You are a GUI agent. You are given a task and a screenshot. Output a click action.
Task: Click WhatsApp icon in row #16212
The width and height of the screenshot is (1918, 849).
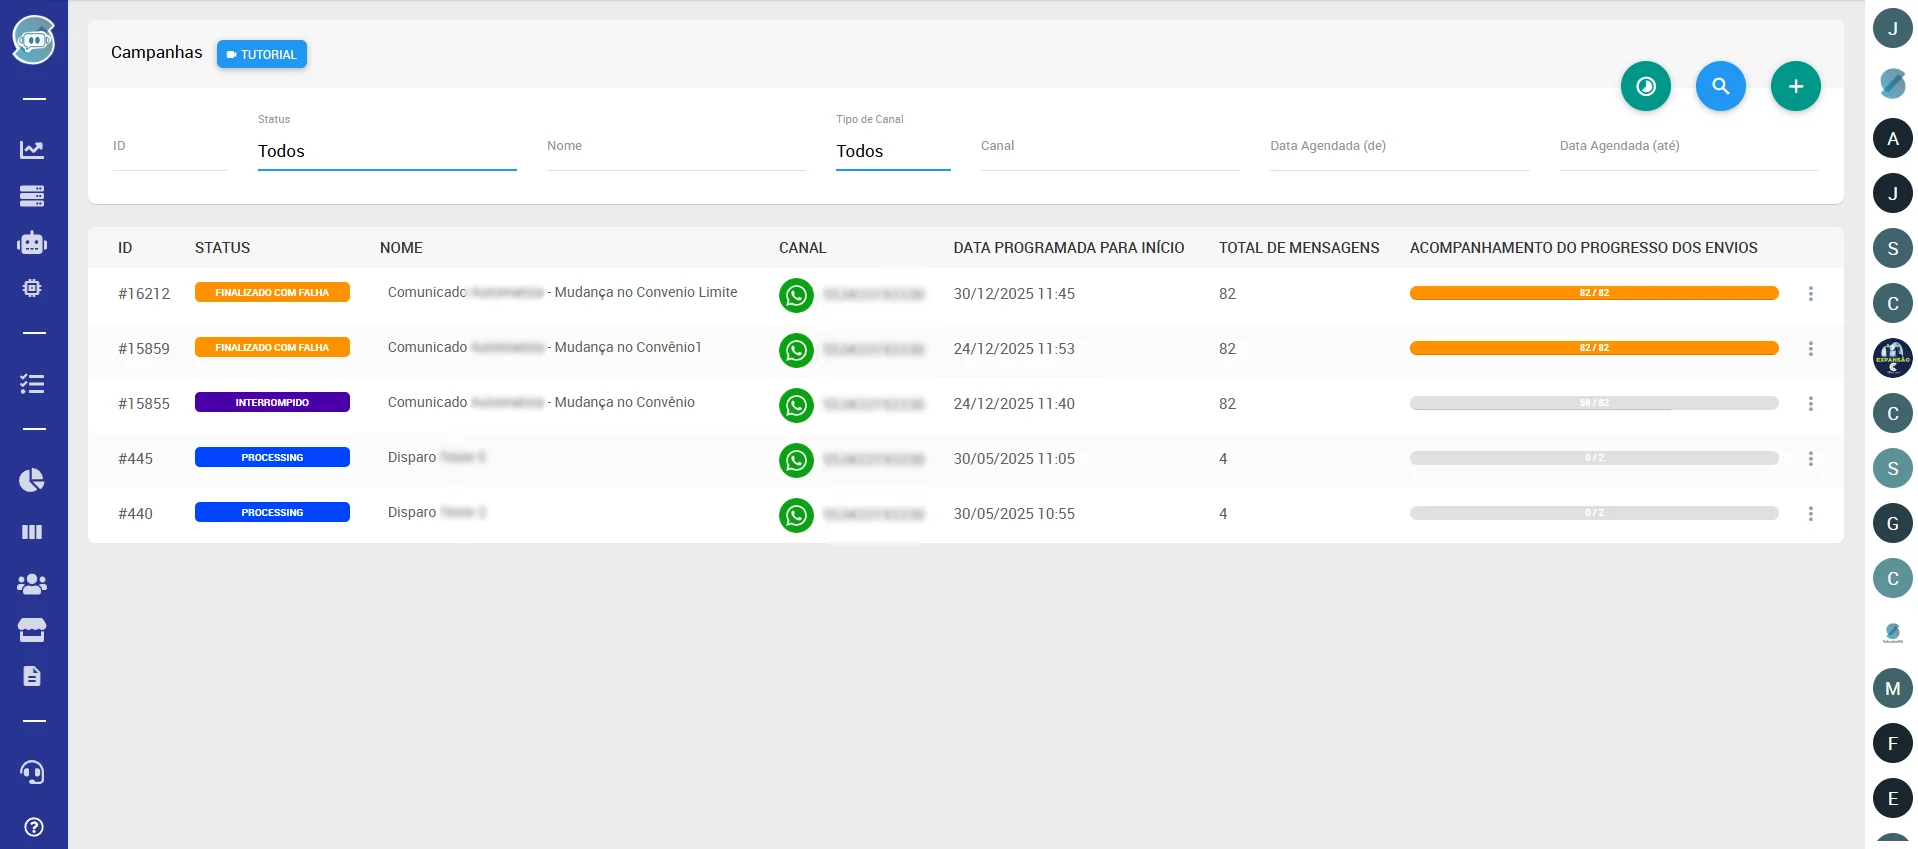(796, 295)
